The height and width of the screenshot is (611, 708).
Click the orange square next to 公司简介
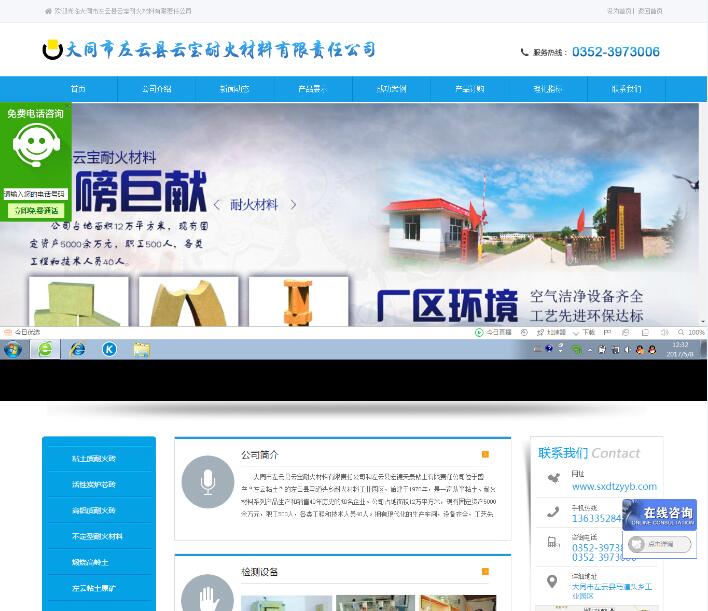(x=486, y=454)
